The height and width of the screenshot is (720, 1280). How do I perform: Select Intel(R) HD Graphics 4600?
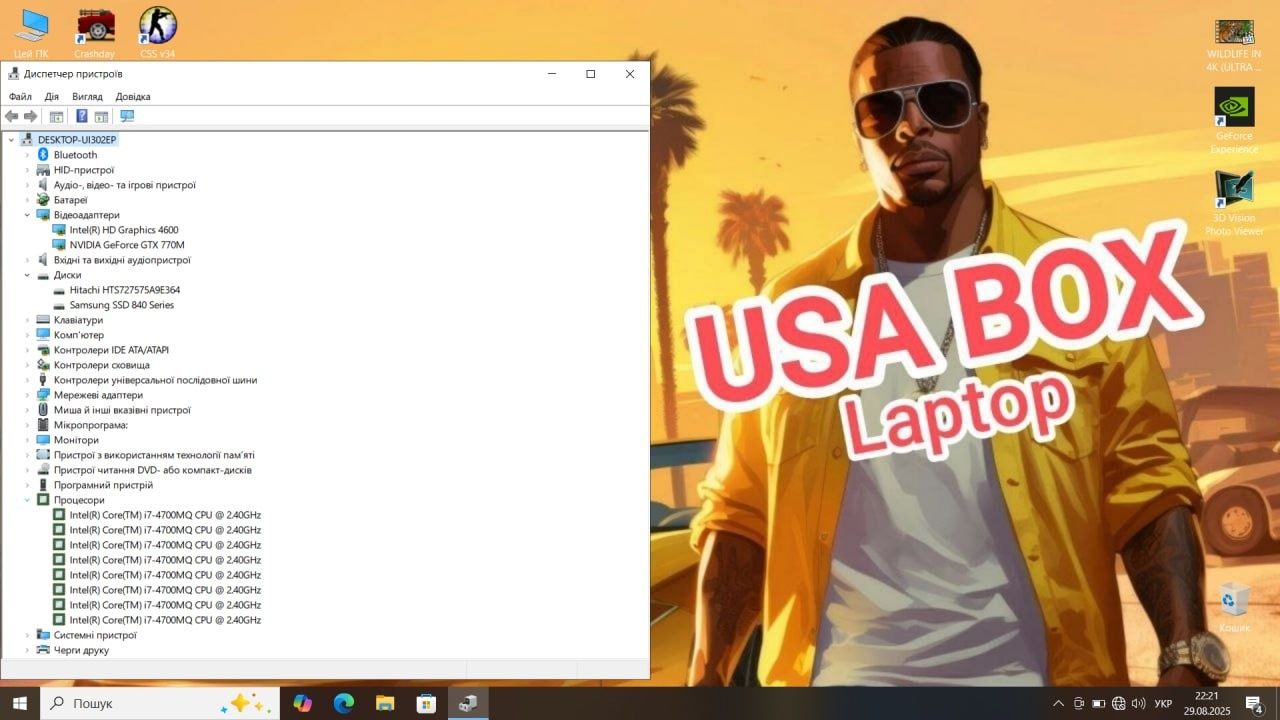click(x=124, y=230)
